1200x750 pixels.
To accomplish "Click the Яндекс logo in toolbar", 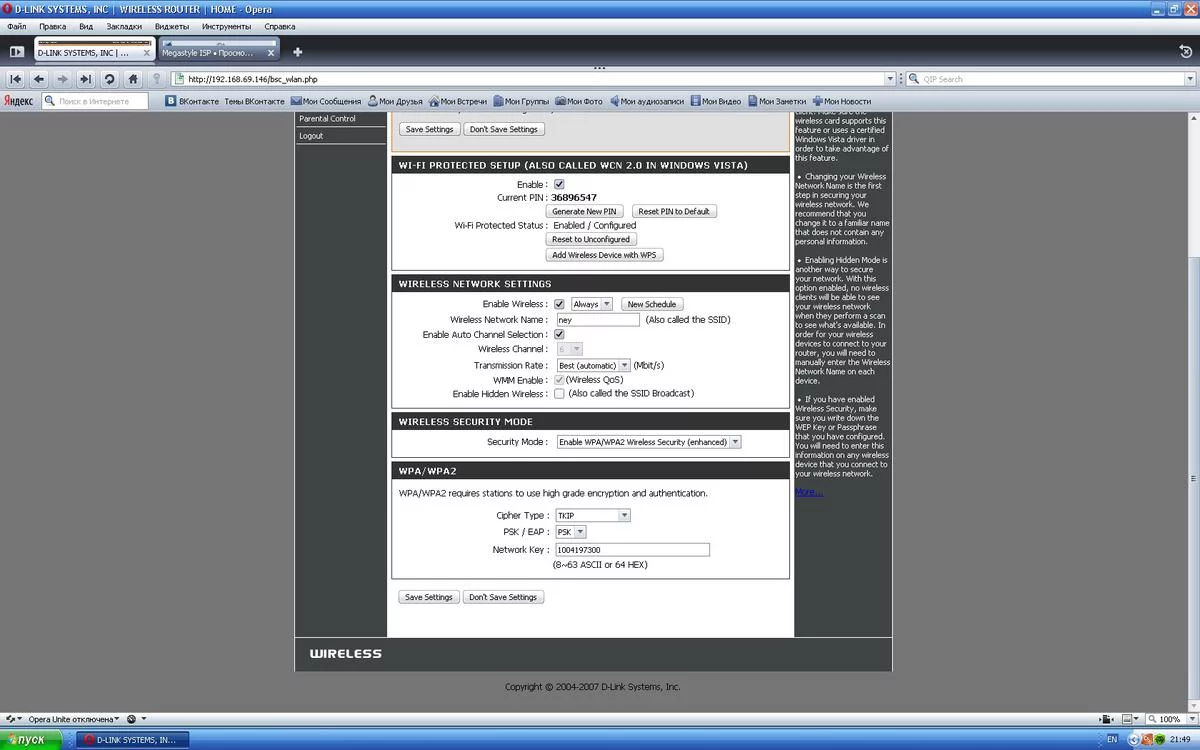I will click(18, 101).
